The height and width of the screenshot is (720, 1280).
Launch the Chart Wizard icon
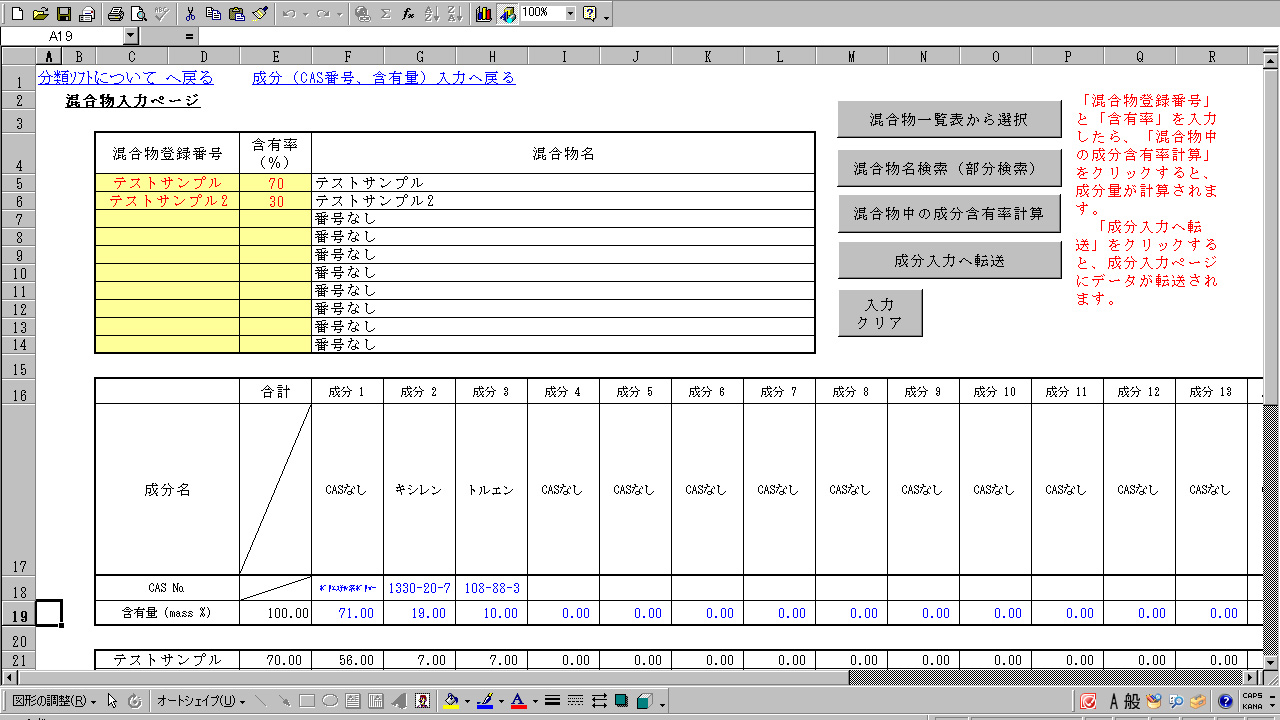[484, 14]
